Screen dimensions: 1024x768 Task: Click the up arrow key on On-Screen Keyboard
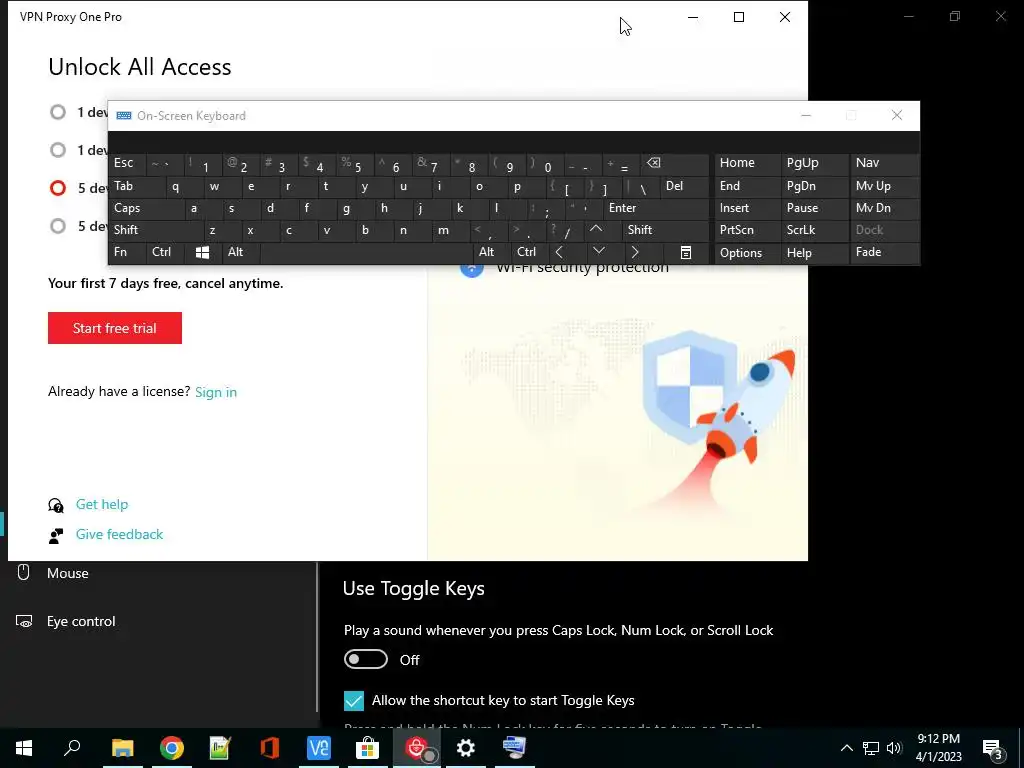(x=596, y=230)
